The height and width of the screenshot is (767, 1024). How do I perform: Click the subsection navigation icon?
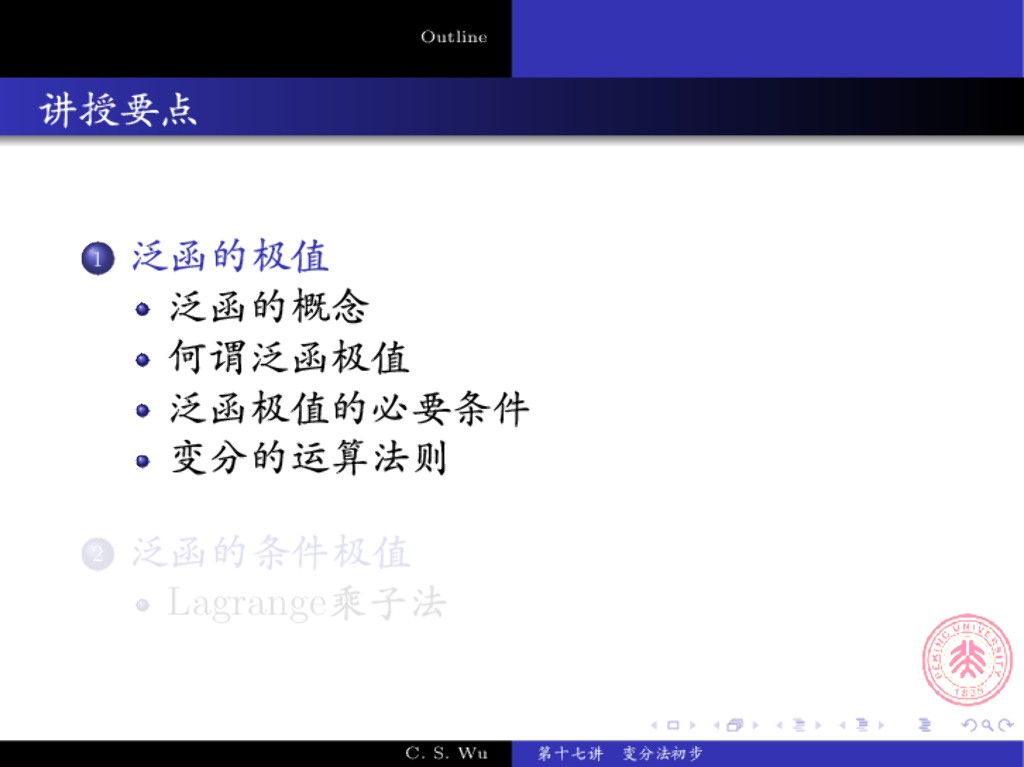pos(799,725)
